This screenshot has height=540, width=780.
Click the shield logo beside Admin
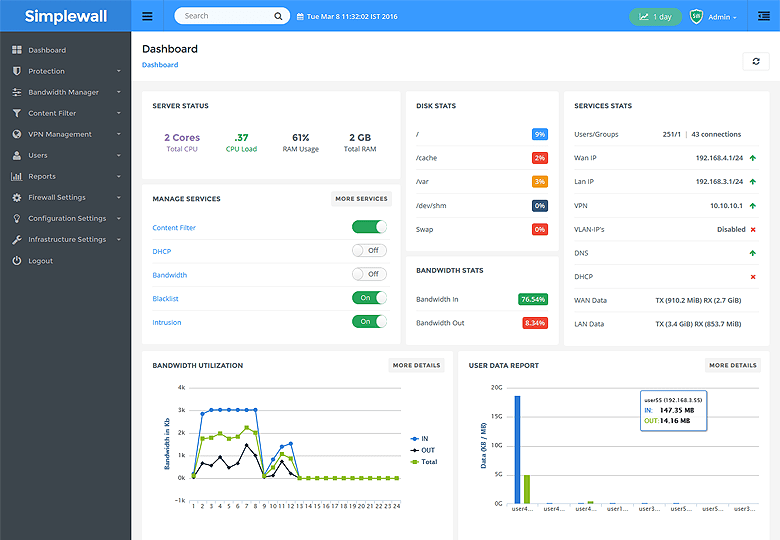696,16
